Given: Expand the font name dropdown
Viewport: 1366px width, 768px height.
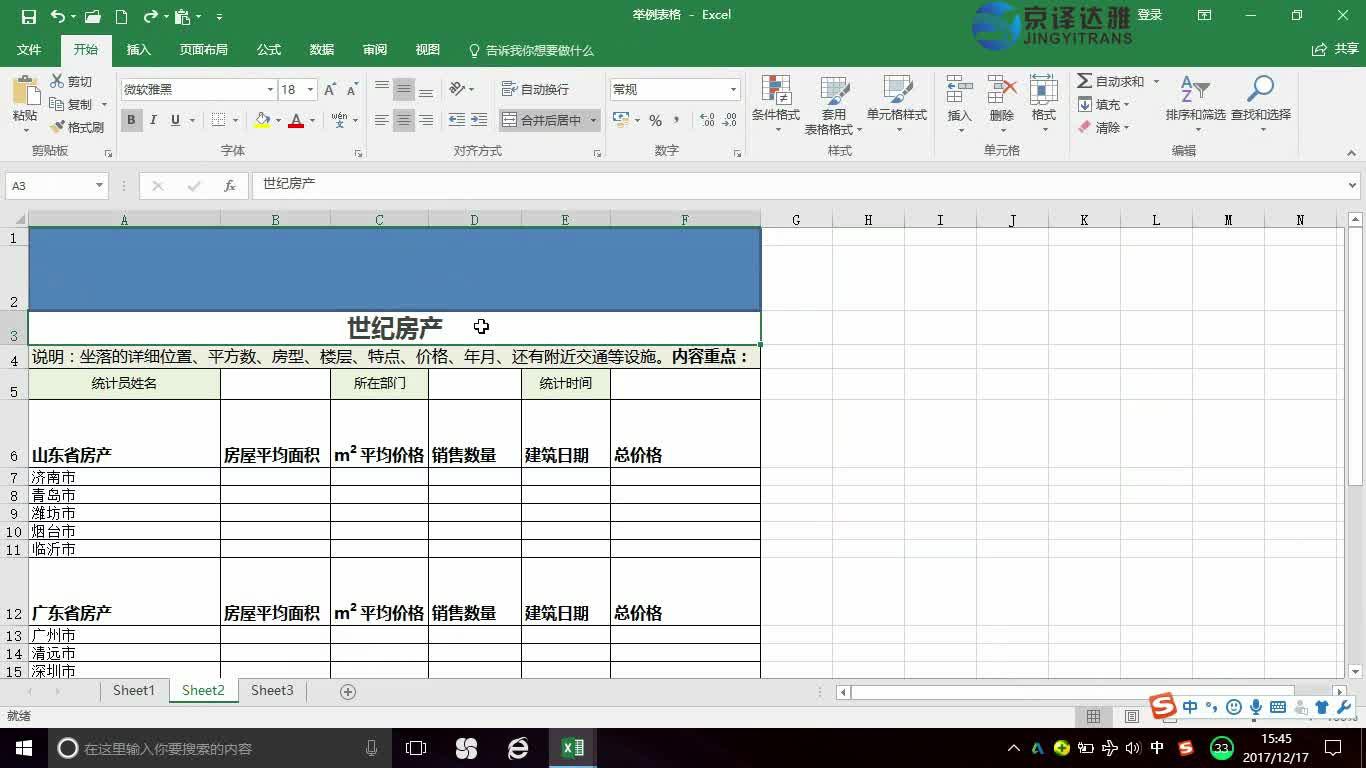Looking at the screenshot, I should 270,90.
